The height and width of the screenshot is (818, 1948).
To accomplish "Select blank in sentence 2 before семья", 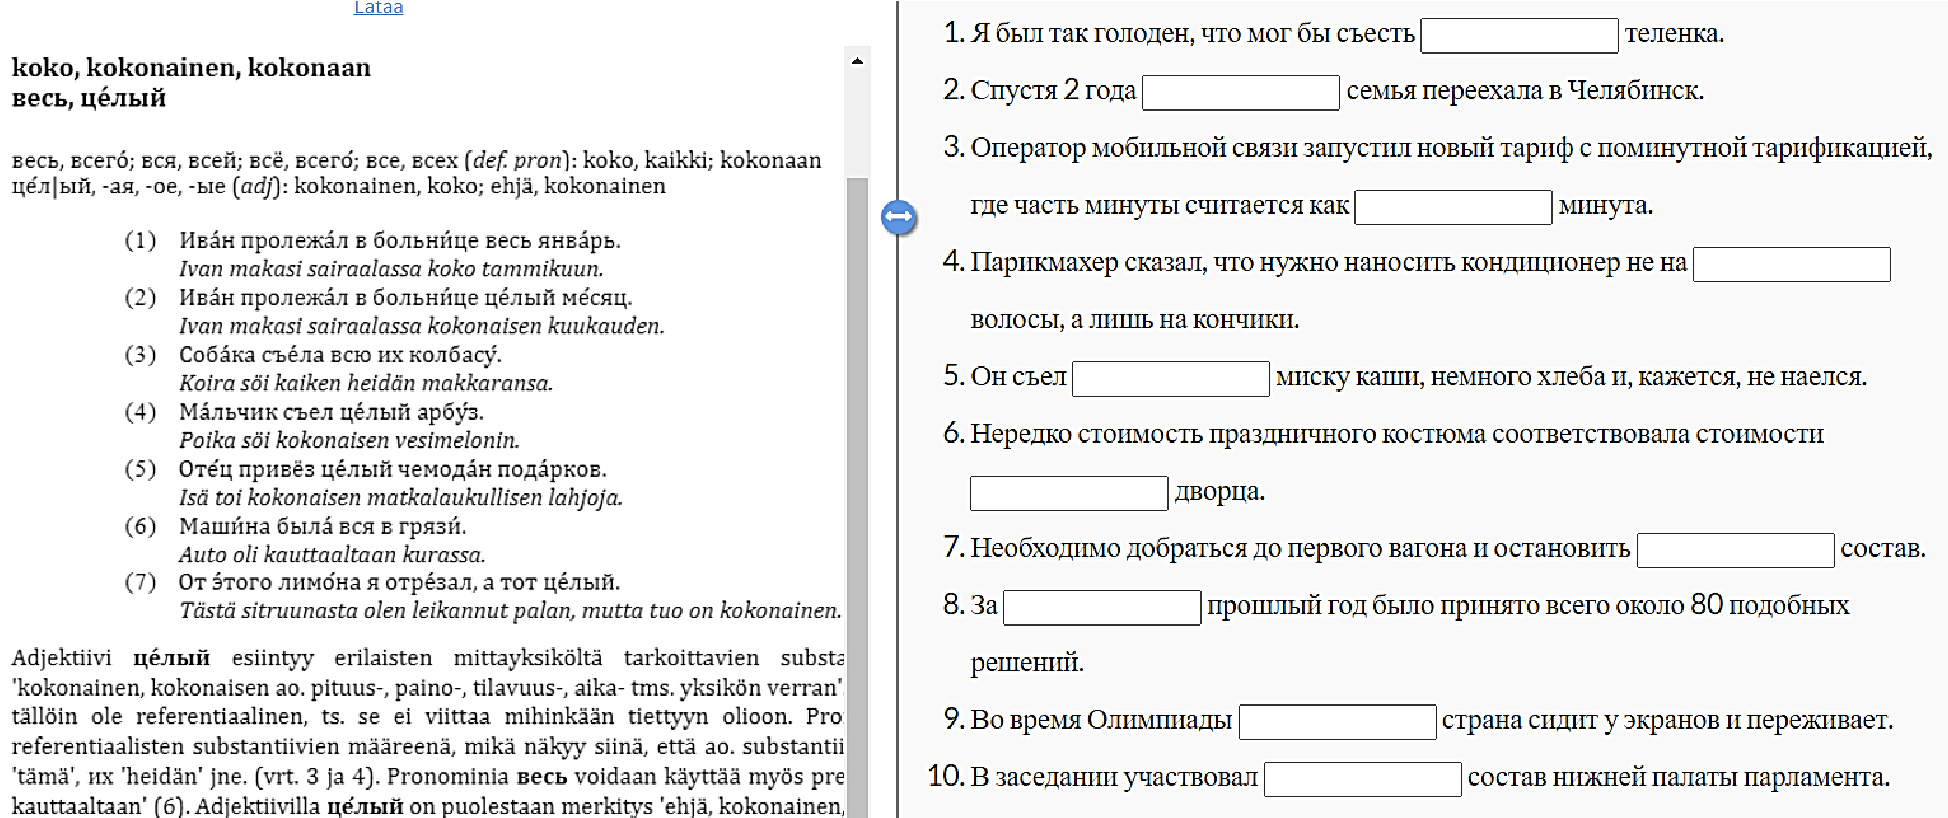I will [1240, 92].
